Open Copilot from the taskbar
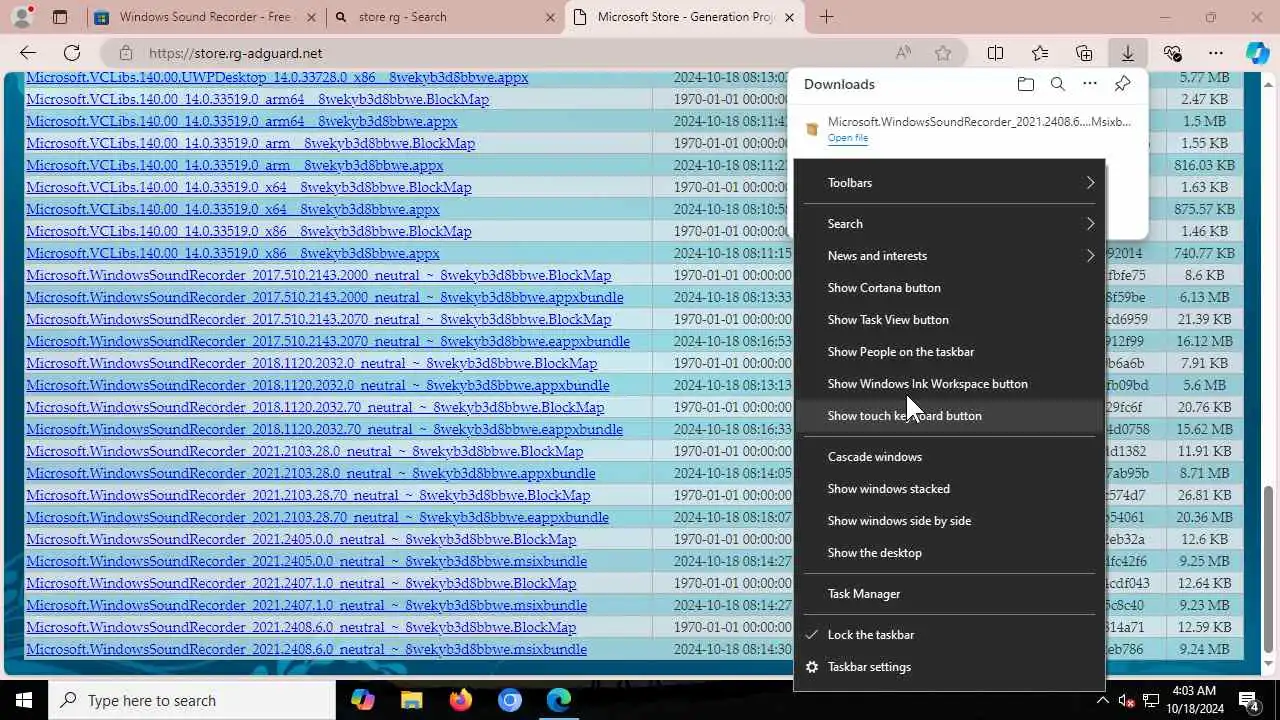The width and height of the screenshot is (1280, 720). (x=362, y=700)
